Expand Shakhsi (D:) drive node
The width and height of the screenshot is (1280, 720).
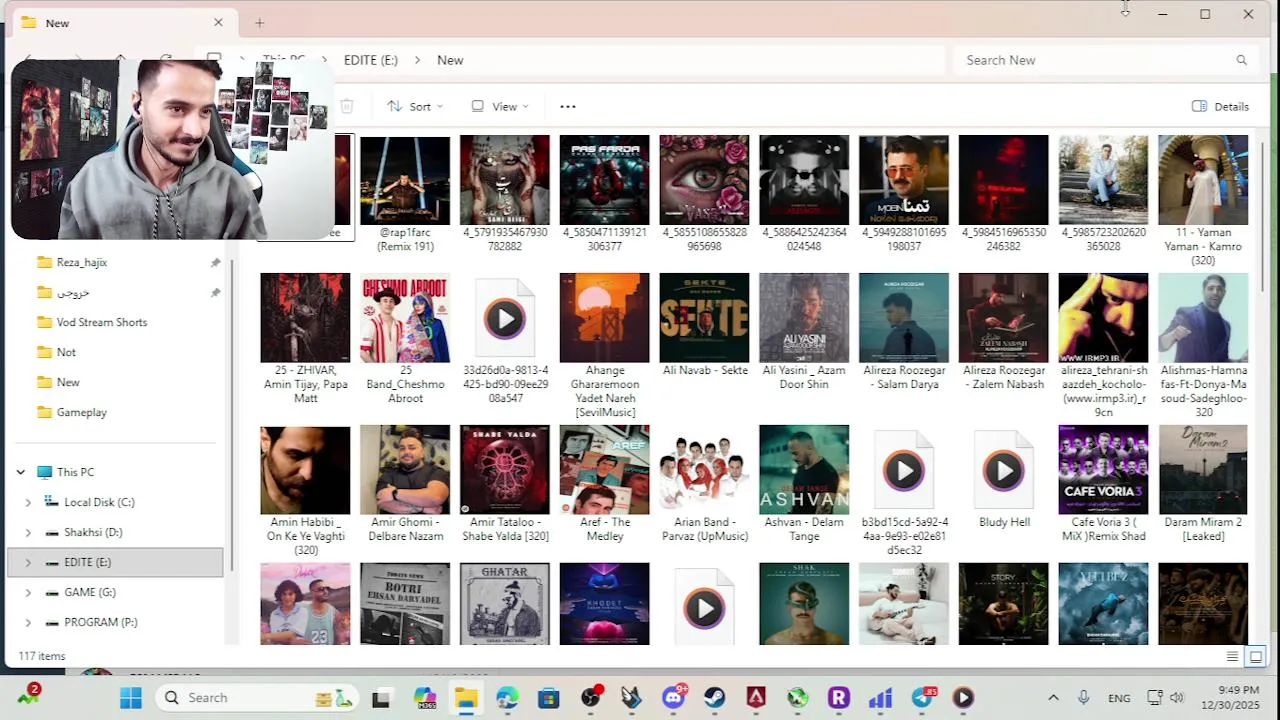pos(28,532)
